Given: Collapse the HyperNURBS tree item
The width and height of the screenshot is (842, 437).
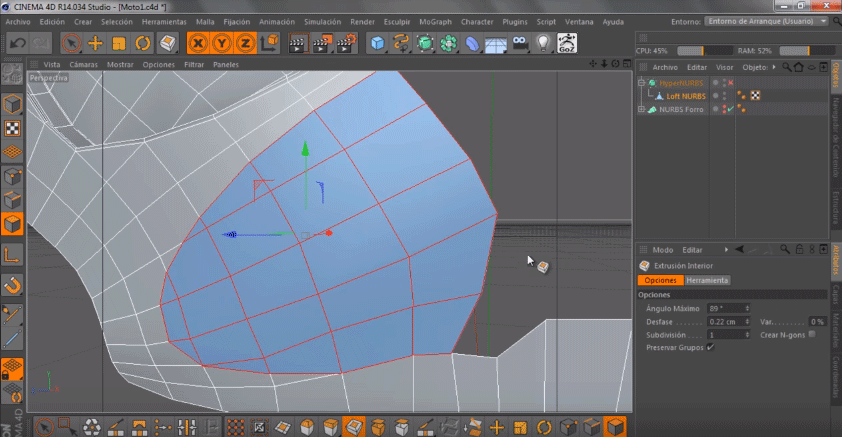Looking at the screenshot, I should pos(643,83).
